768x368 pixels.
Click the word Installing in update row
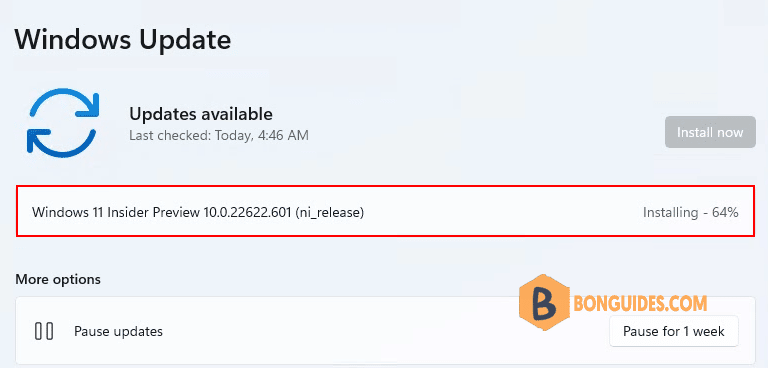click(670, 213)
